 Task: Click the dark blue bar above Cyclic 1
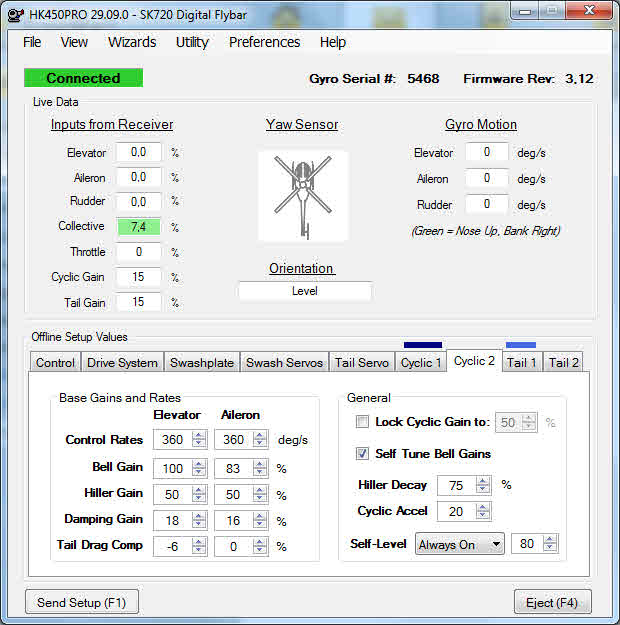click(x=423, y=345)
